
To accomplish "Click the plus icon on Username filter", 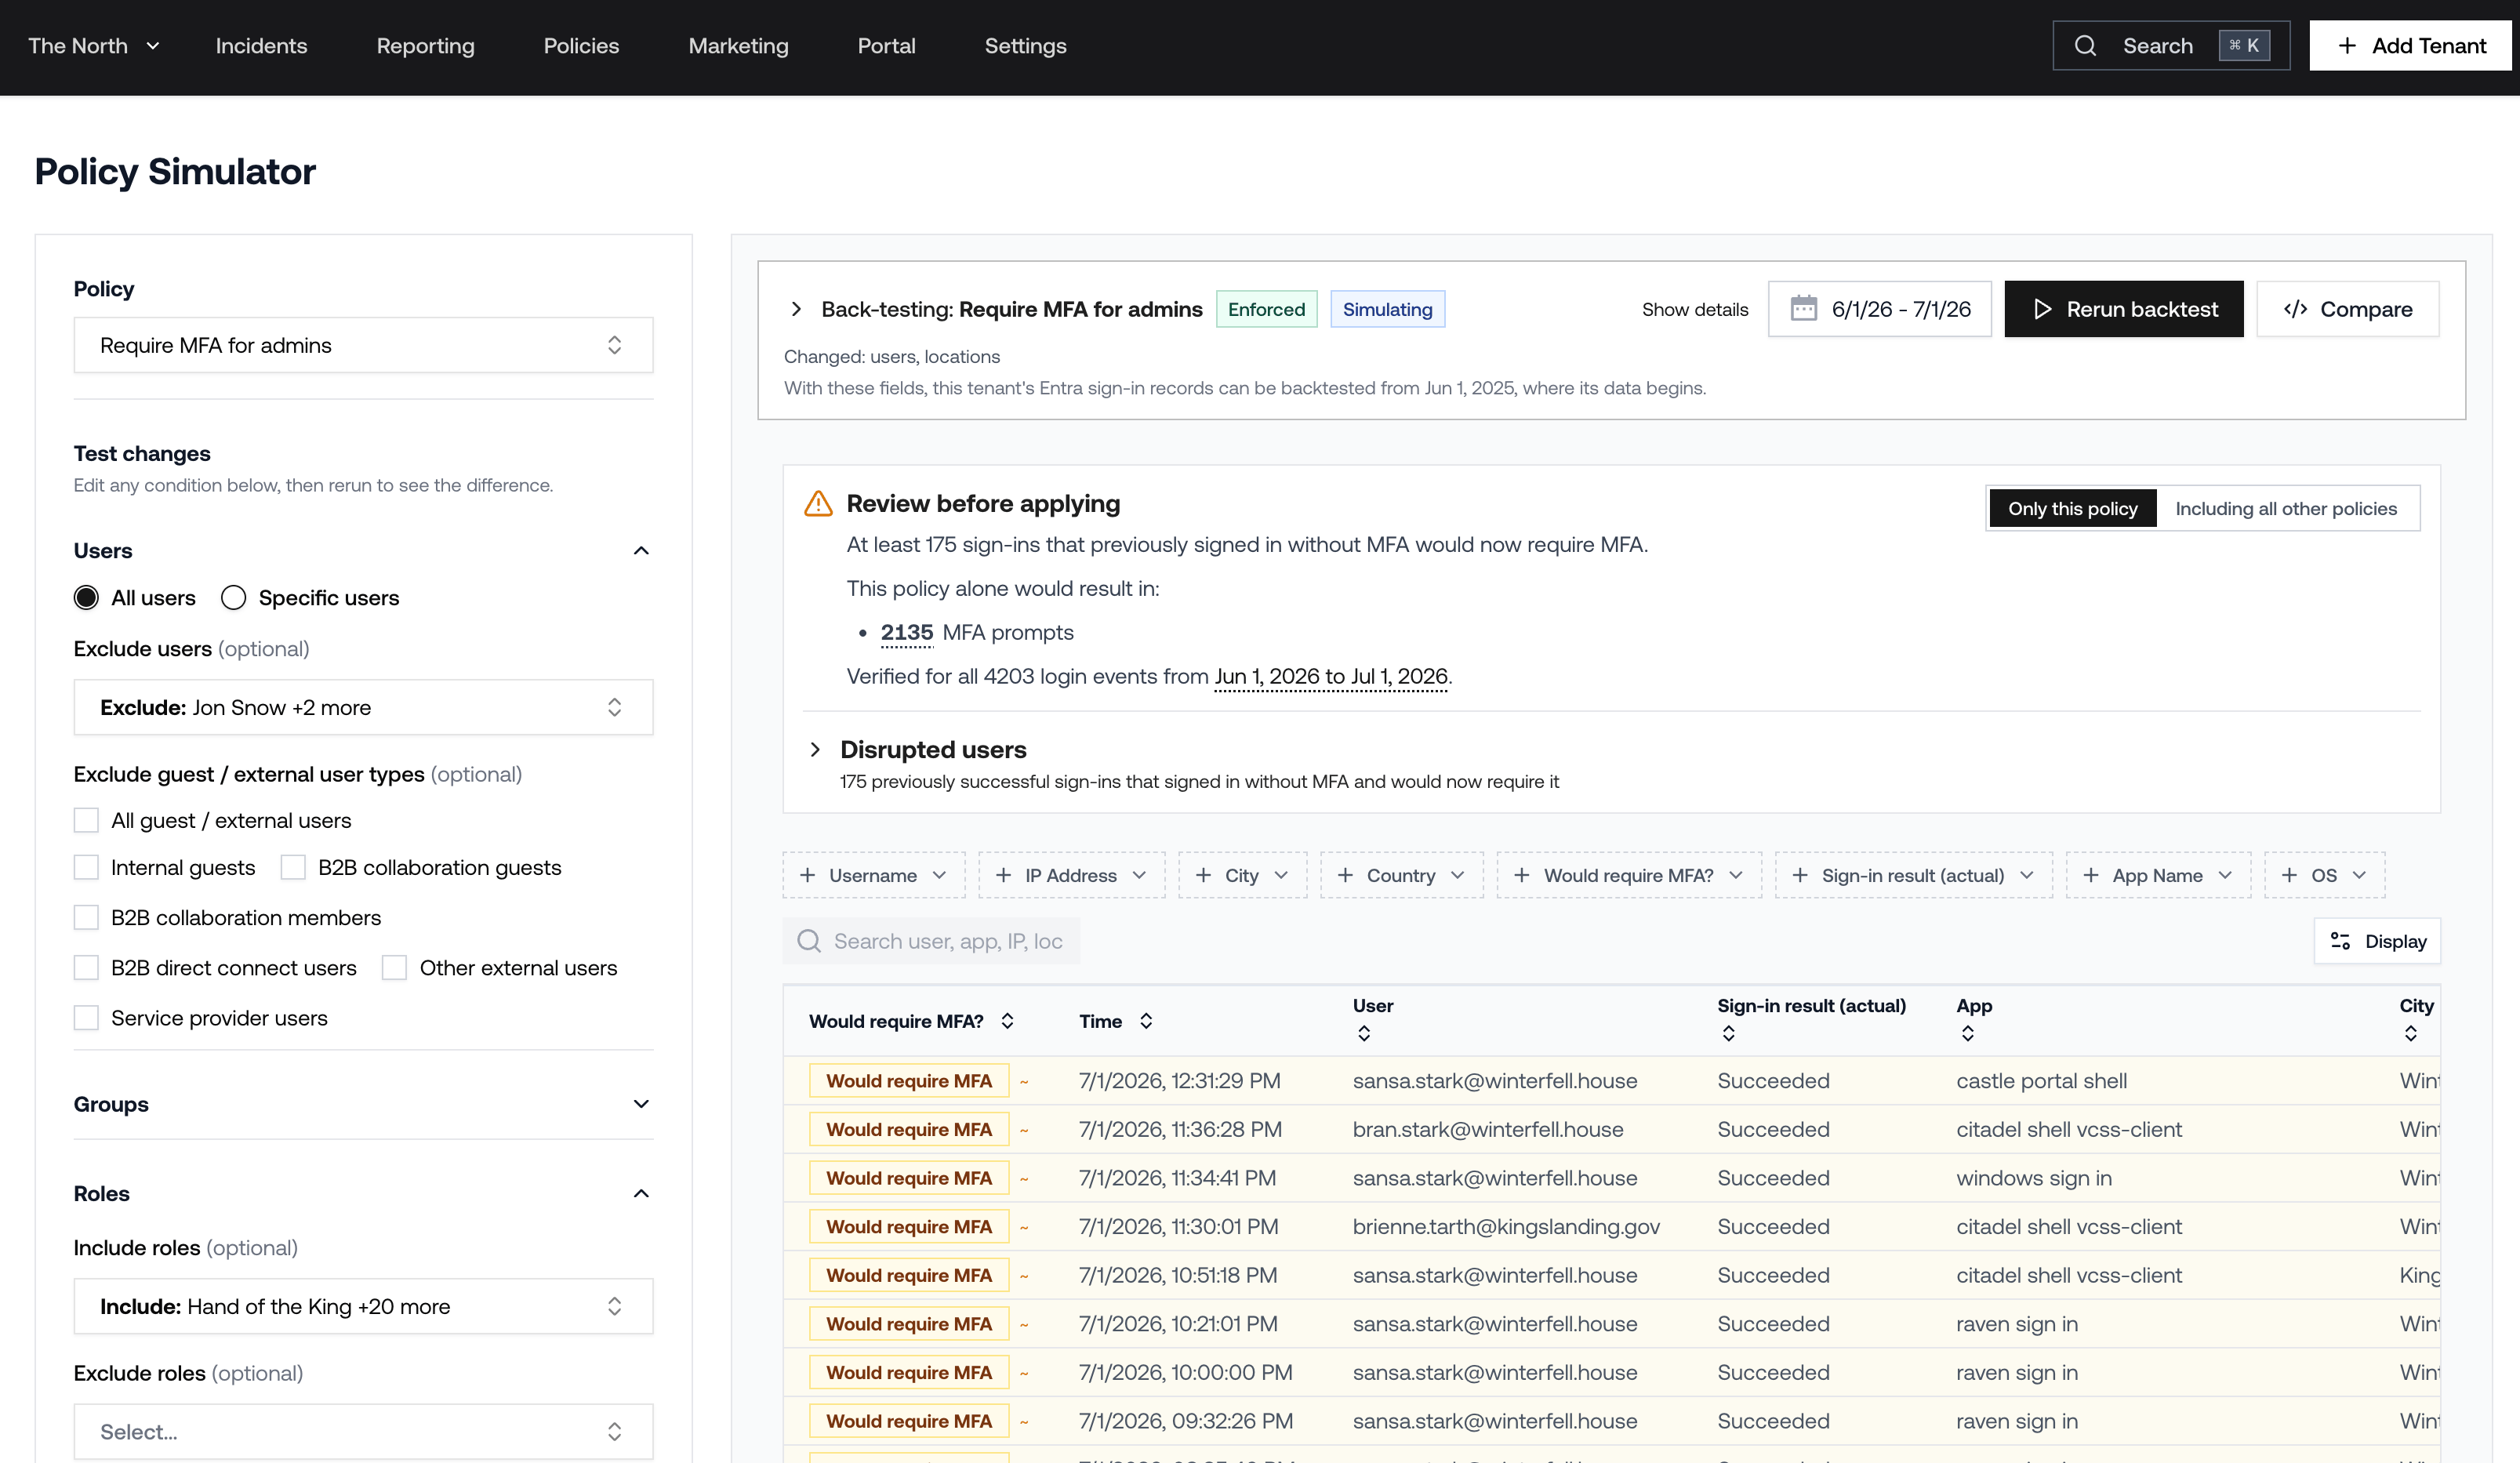I will (807, 875).
